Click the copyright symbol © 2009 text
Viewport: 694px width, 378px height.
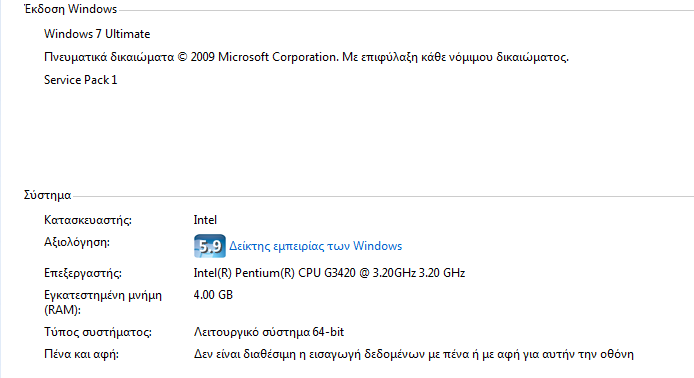pyautogui.click(x=196, y=57)
